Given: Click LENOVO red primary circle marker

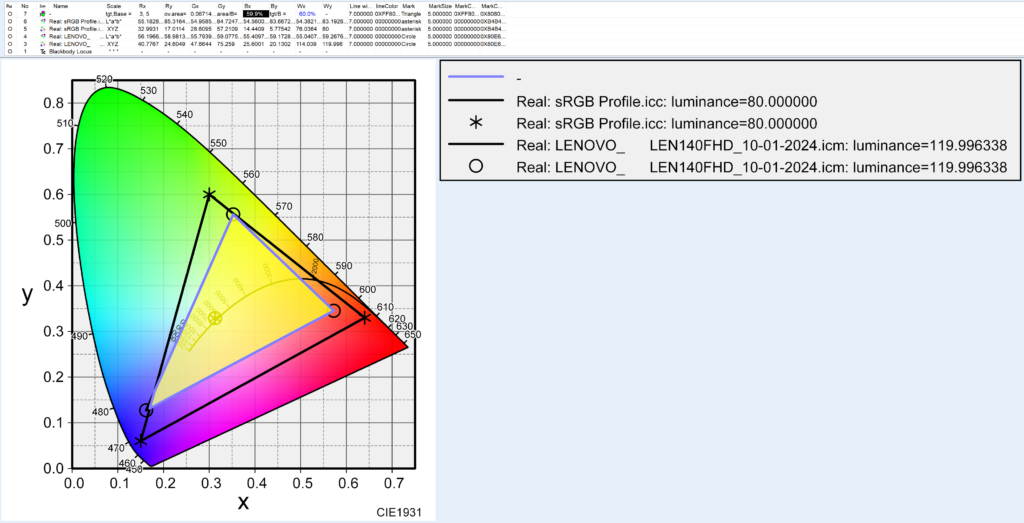Looking at the screenshot, I should [x=334, y=311].
